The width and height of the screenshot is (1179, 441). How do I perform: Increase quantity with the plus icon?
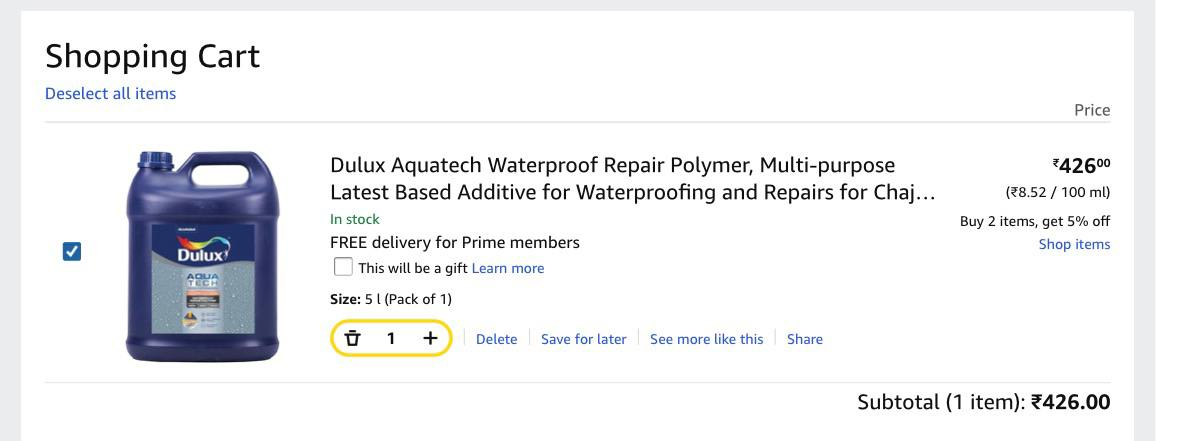[x=430, y=338]
